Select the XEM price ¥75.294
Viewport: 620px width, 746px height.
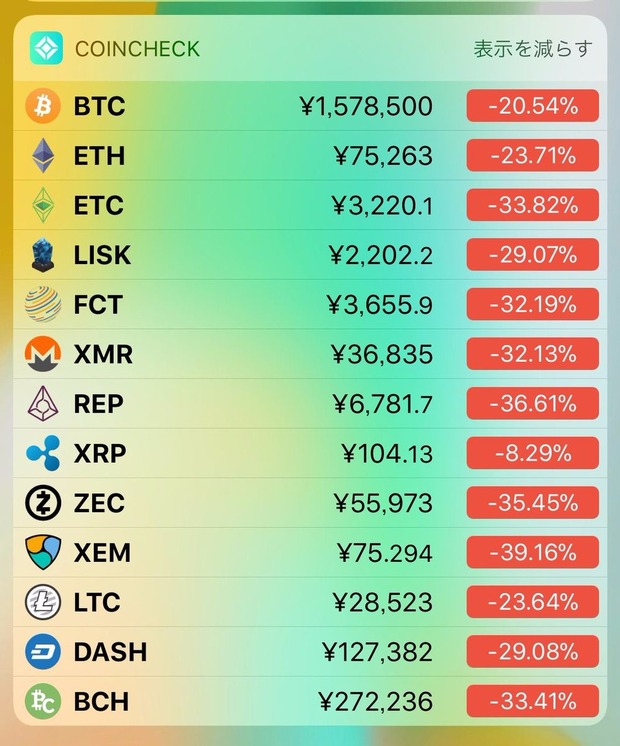(x=384, y=553)
